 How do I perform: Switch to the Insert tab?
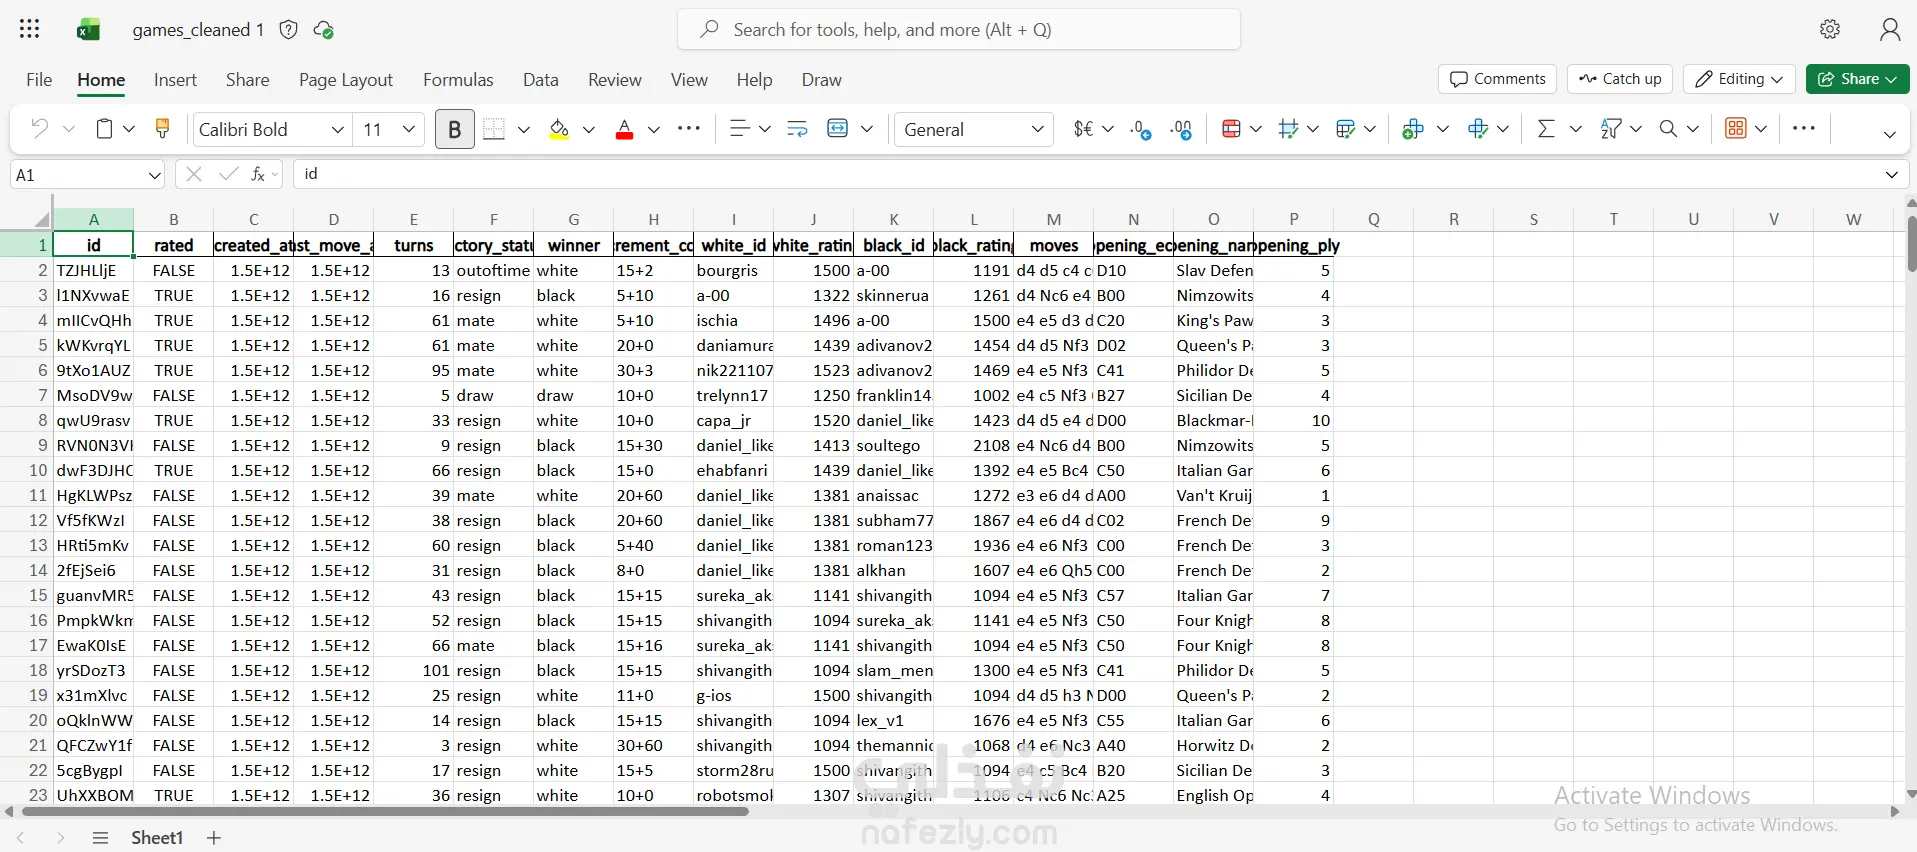click(175, 80)
